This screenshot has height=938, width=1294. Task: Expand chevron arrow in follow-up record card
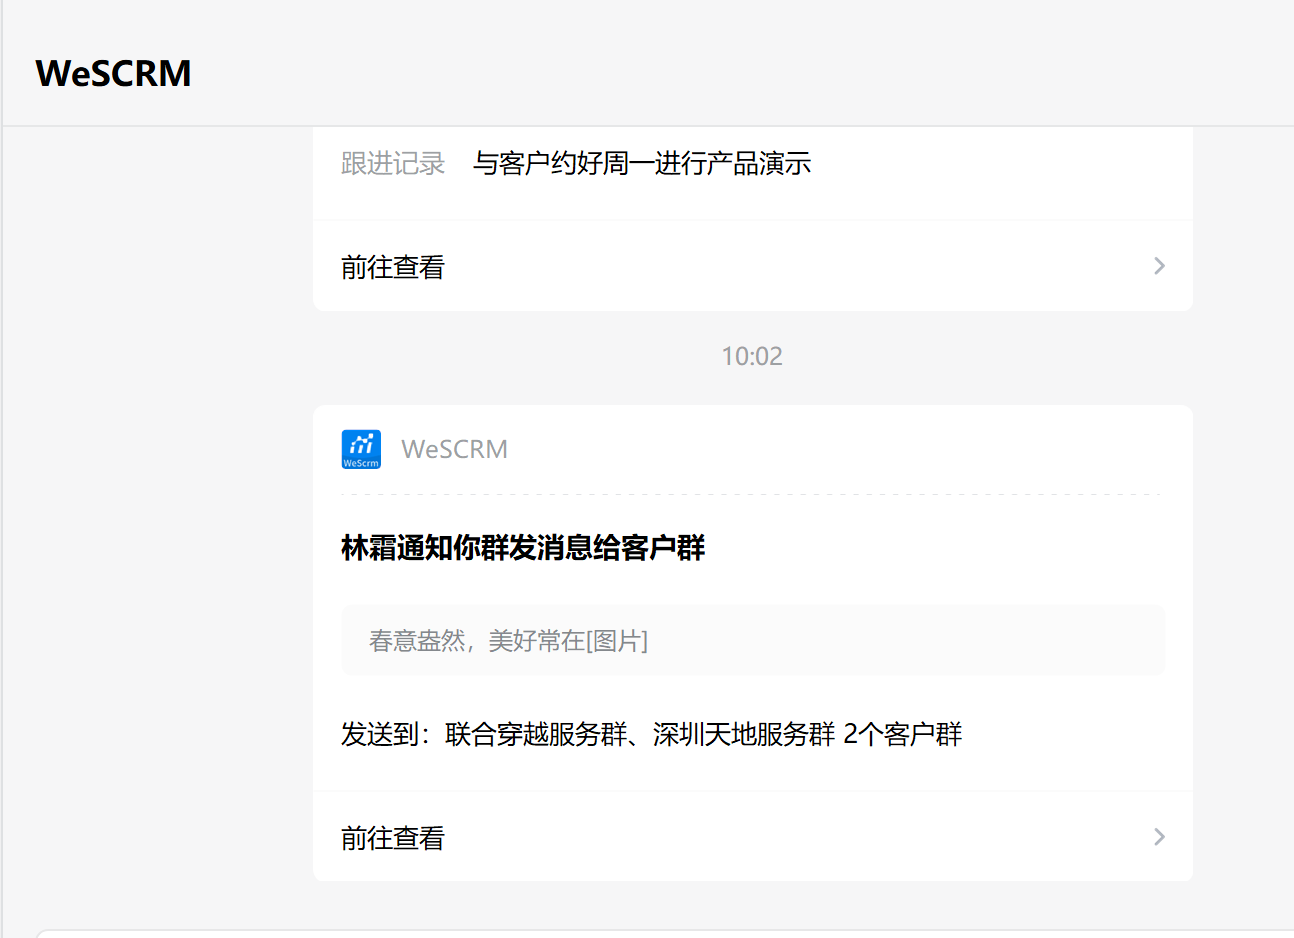point(1159,266)
